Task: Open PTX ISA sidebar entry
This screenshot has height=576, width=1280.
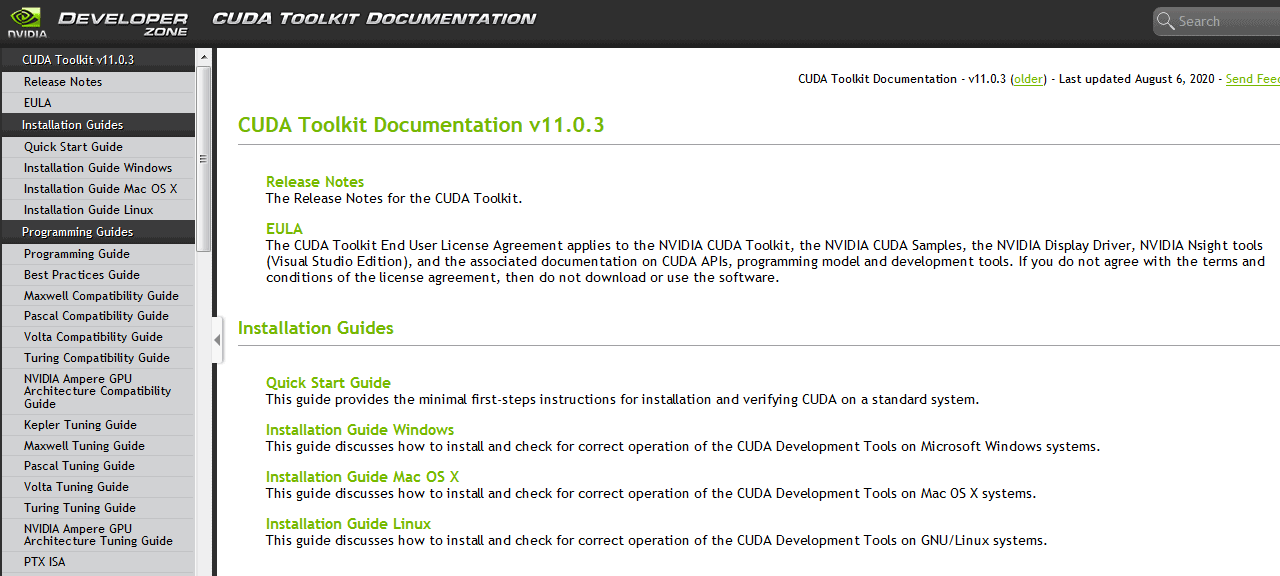Action: click(98, 562)
